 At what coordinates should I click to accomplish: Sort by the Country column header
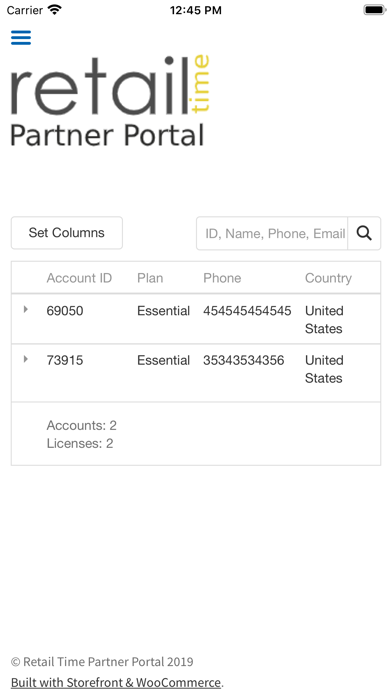[x=328, y=278]
